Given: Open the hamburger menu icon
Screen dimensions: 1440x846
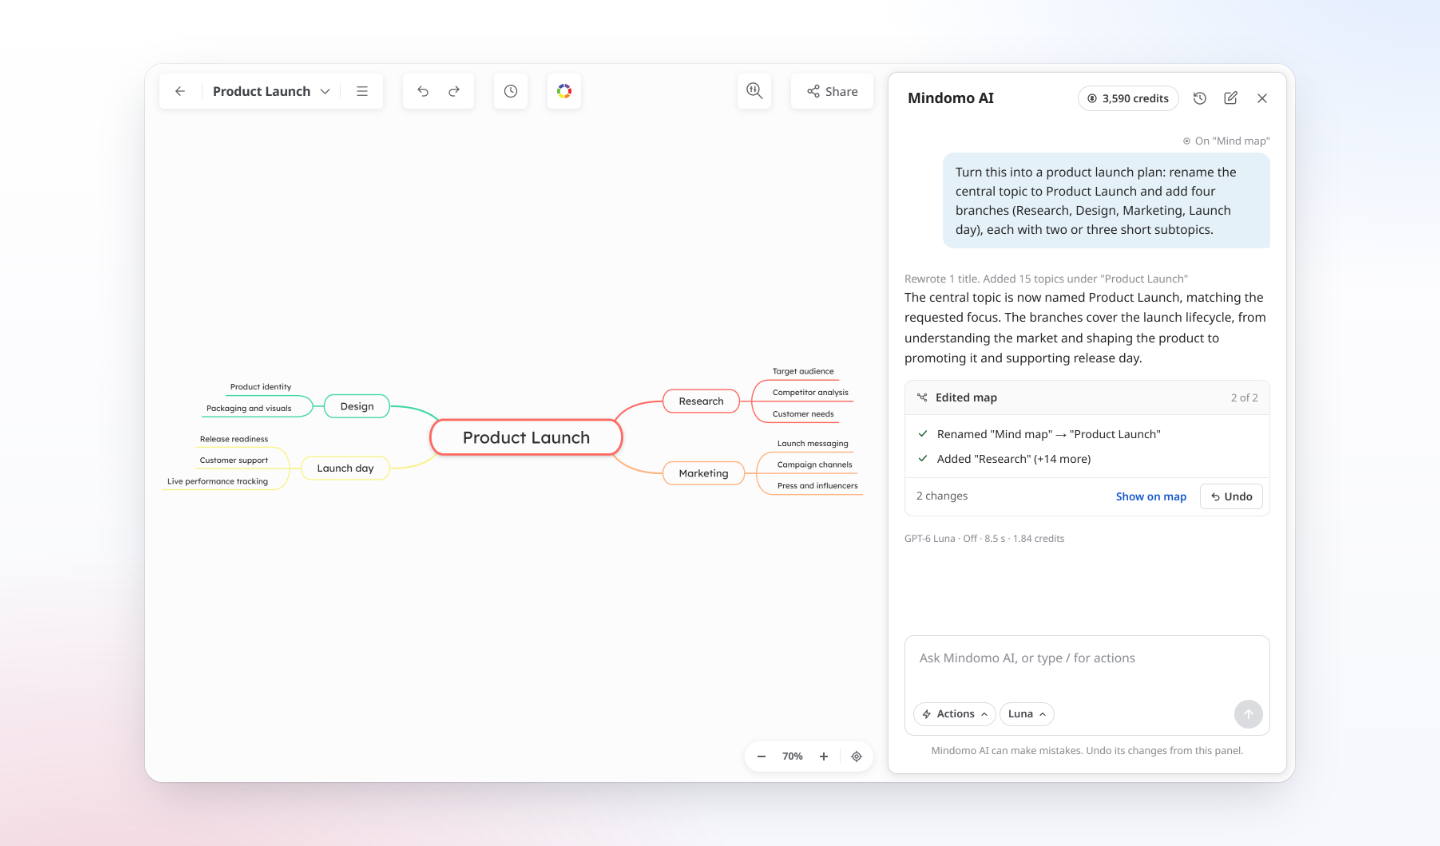Looking at the screenshot, I should click(x=362, y=91).
